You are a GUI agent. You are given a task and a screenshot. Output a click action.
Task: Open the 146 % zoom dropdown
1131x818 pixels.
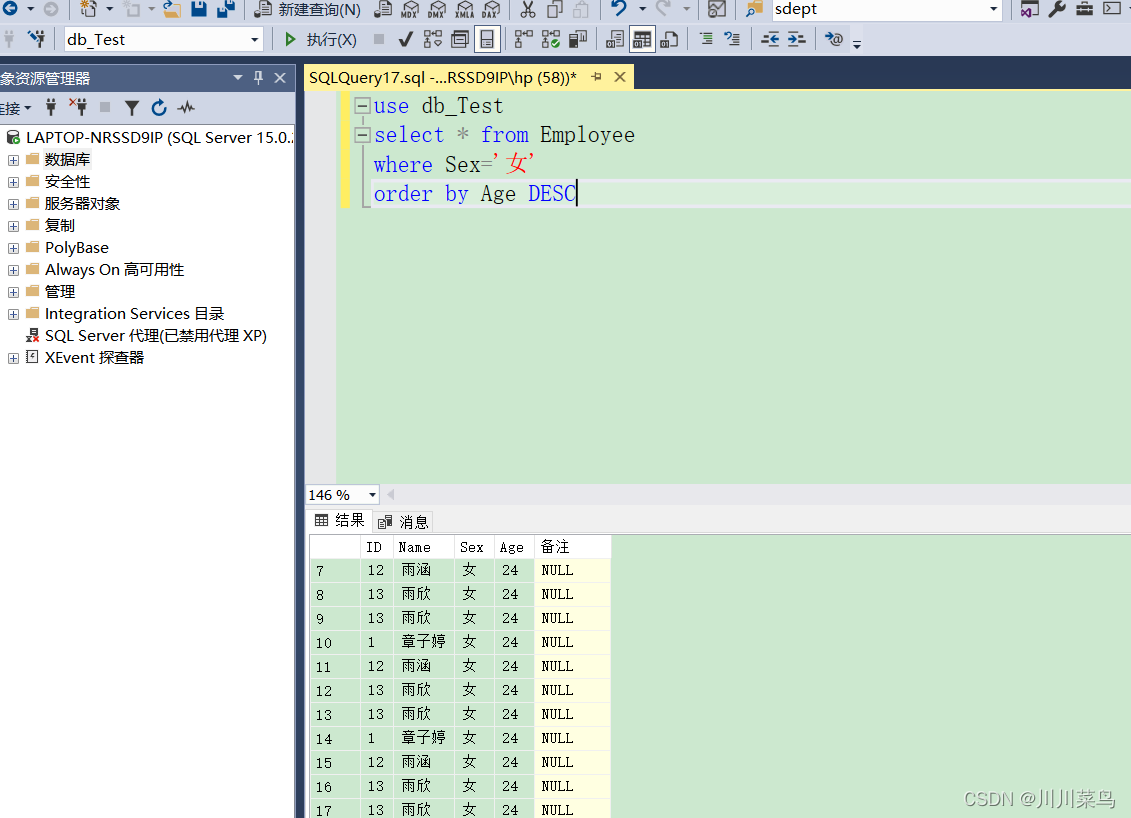coord(372,495)
